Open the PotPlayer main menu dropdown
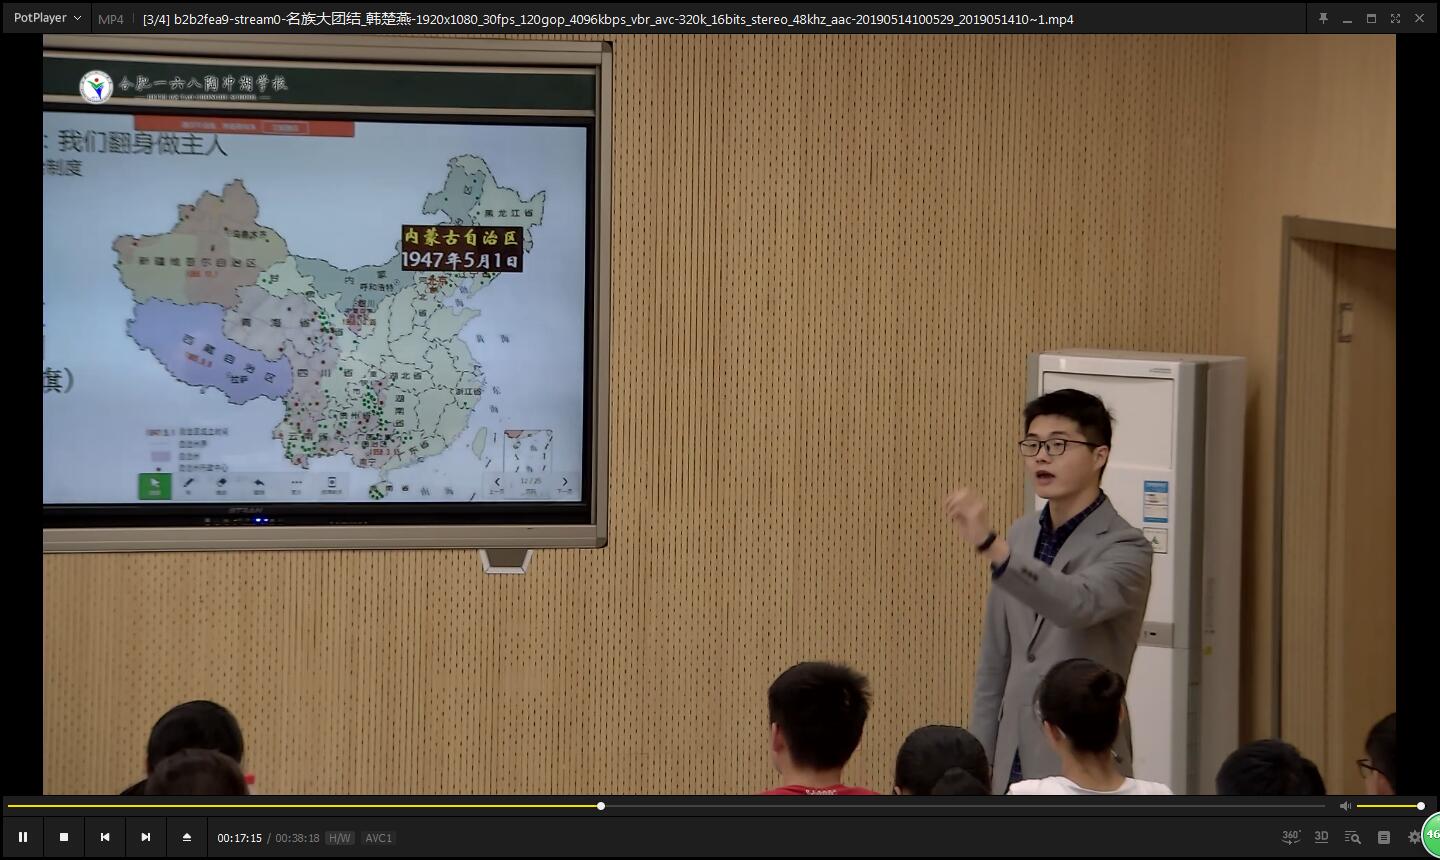 (47, 18)
